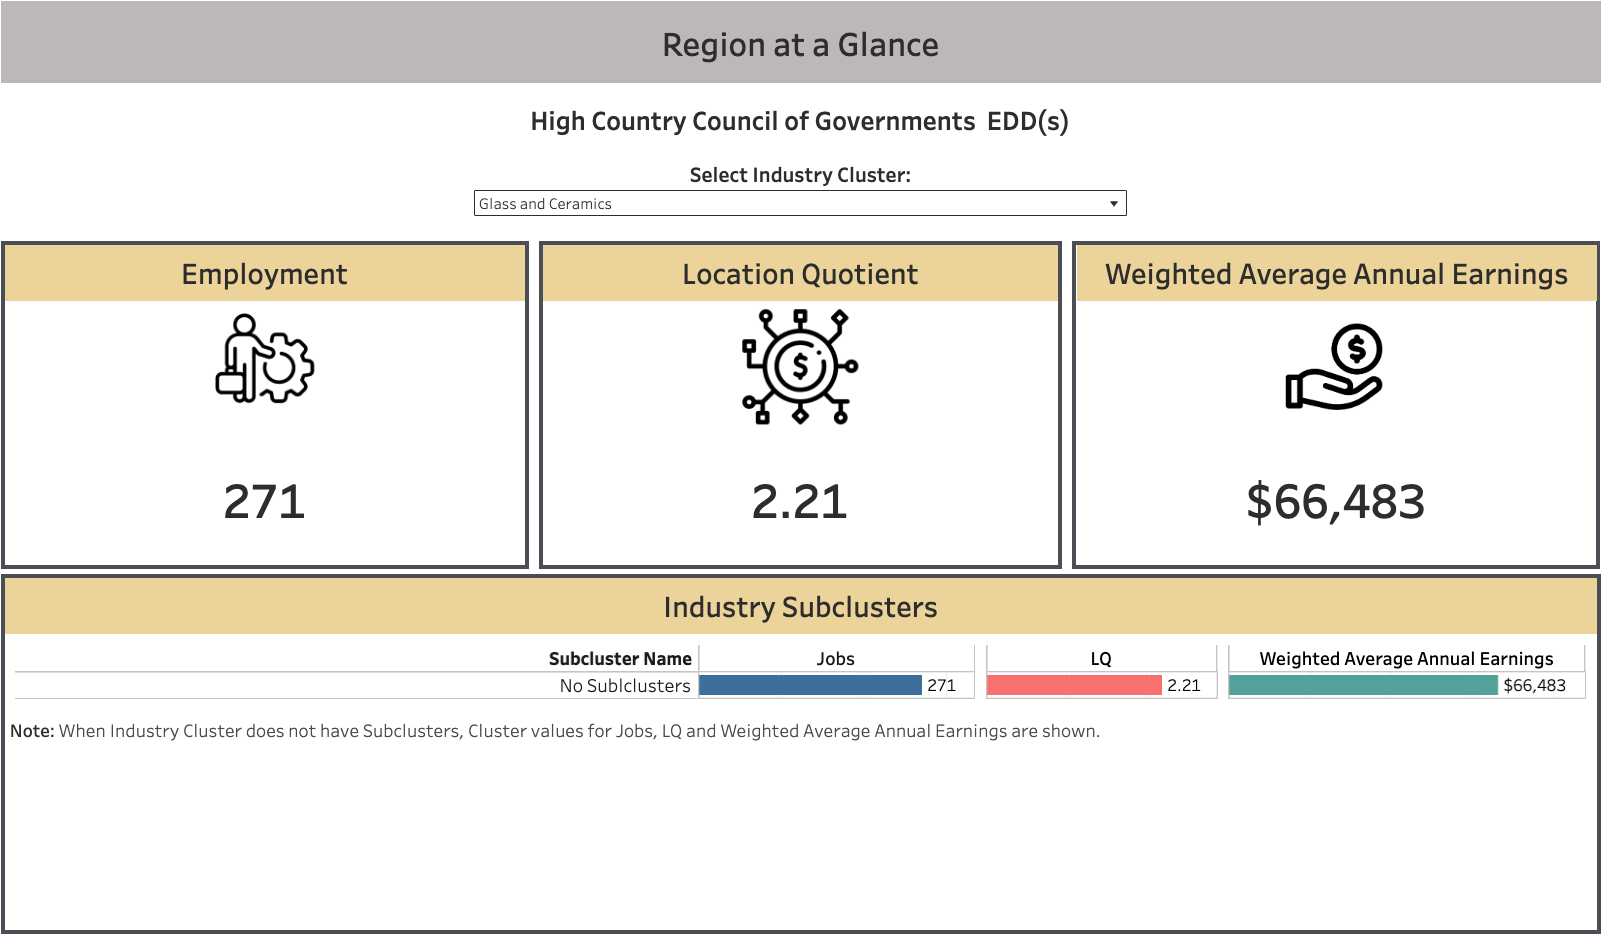Viewport: 1603px width, 935px height.
Task: Click the Employment card title
Action: [x=264, y=274]
